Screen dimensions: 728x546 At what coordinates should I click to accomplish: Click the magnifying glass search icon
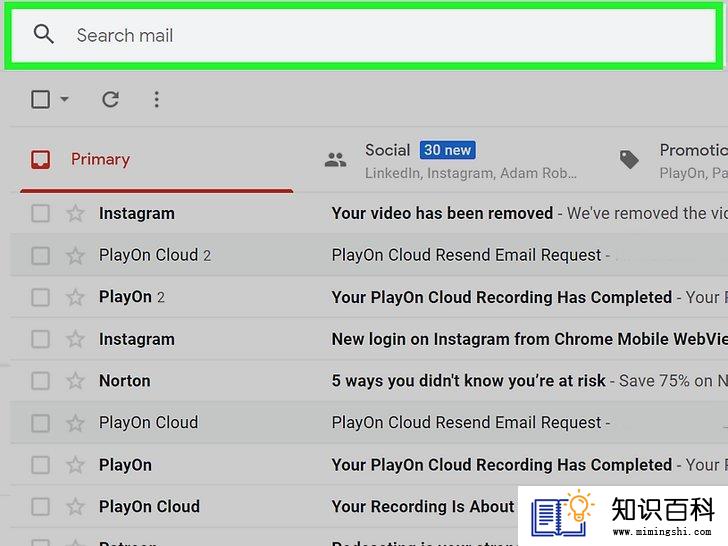[x=44, y=34]
